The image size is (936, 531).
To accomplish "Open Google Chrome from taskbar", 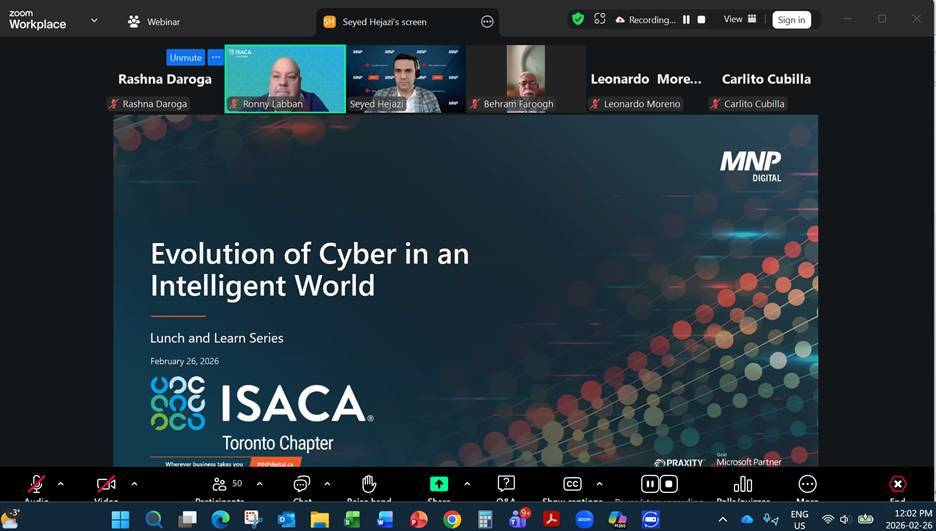I will pos(452,519).
